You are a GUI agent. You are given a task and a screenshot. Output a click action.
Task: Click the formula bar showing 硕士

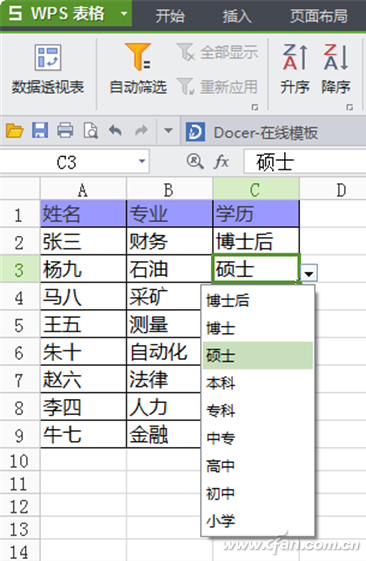305,162
